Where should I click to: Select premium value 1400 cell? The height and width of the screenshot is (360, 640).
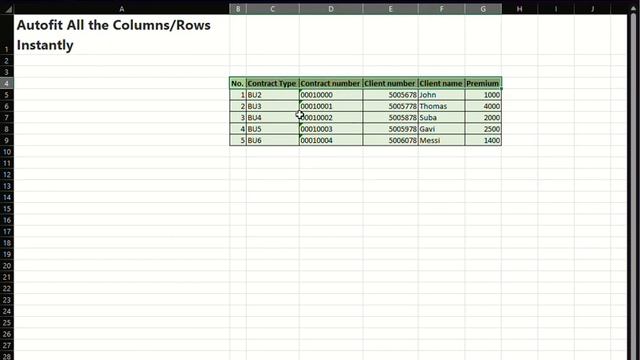pyautogui.click(x=483, y=140)
